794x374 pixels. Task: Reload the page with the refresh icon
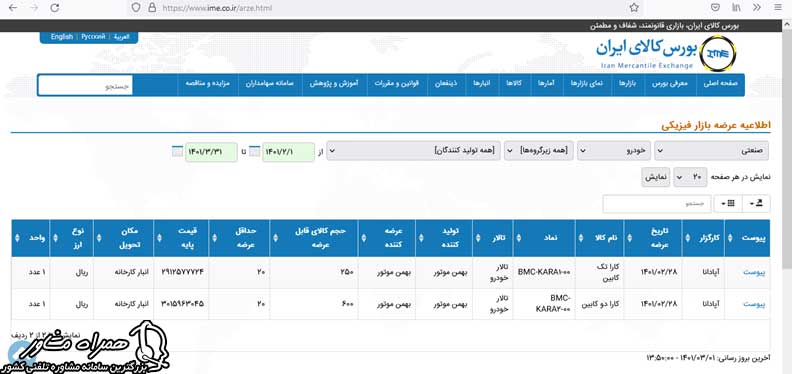55,8
